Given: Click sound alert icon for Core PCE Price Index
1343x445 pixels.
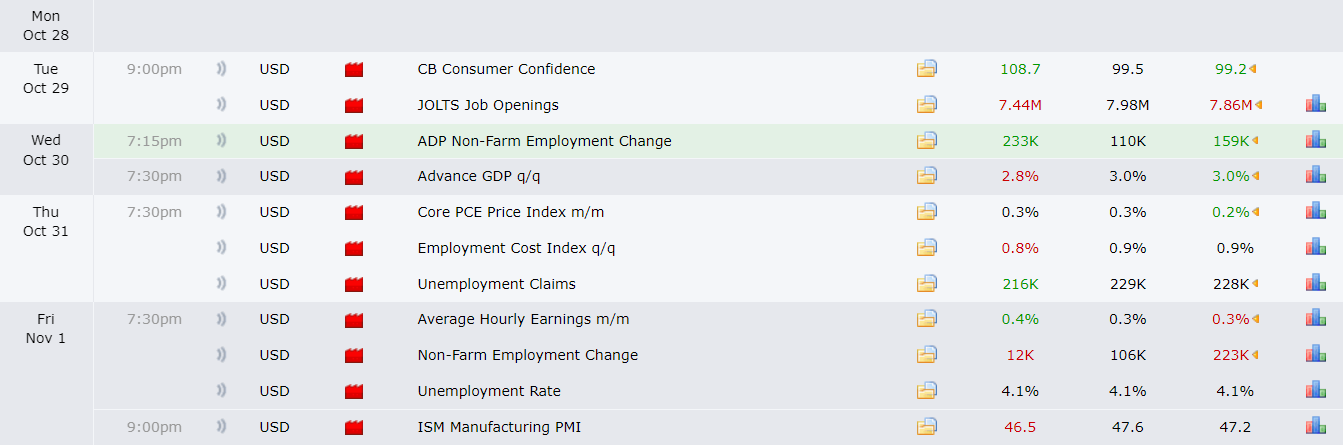Looking at the screenshot, I should [x=221, y=212].
